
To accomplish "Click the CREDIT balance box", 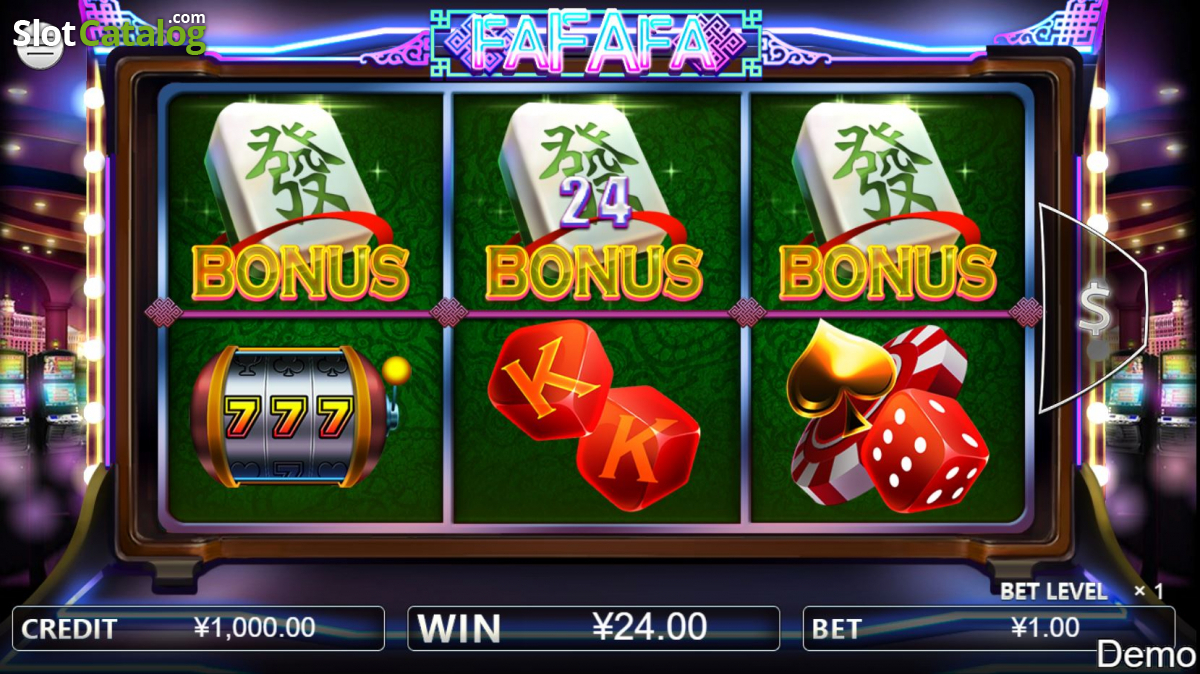I will tap(198, 628).
